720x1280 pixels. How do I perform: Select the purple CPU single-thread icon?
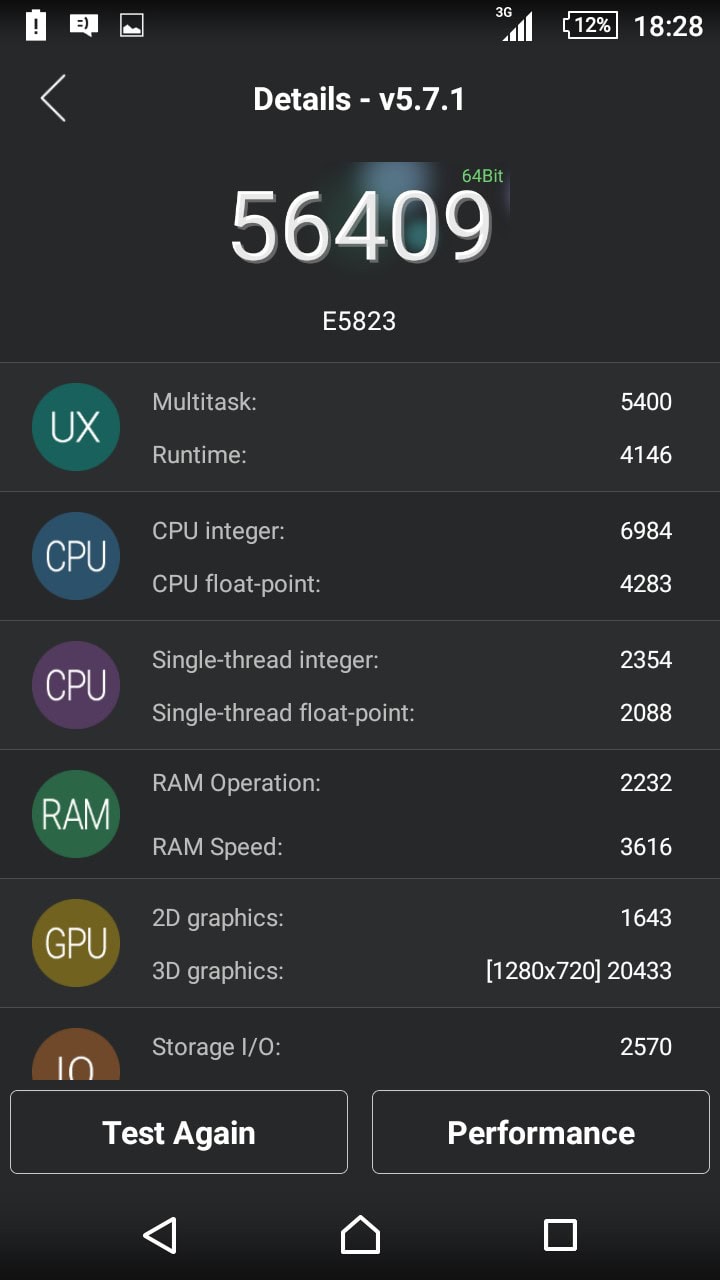tap(76, 685)
